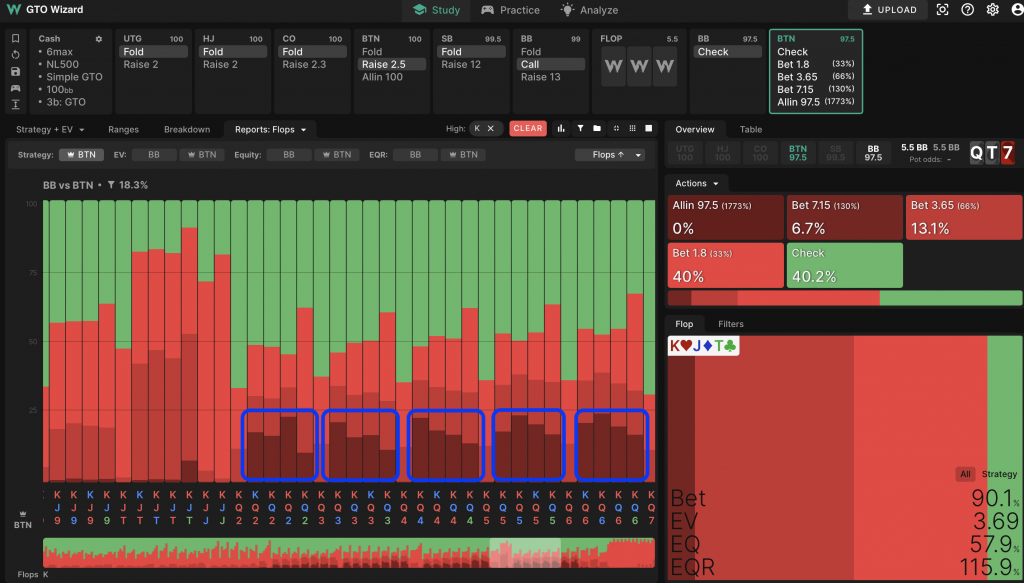Open the Actions dropdown
This screenshot has height=583, width=1024.
click(697, 183)
